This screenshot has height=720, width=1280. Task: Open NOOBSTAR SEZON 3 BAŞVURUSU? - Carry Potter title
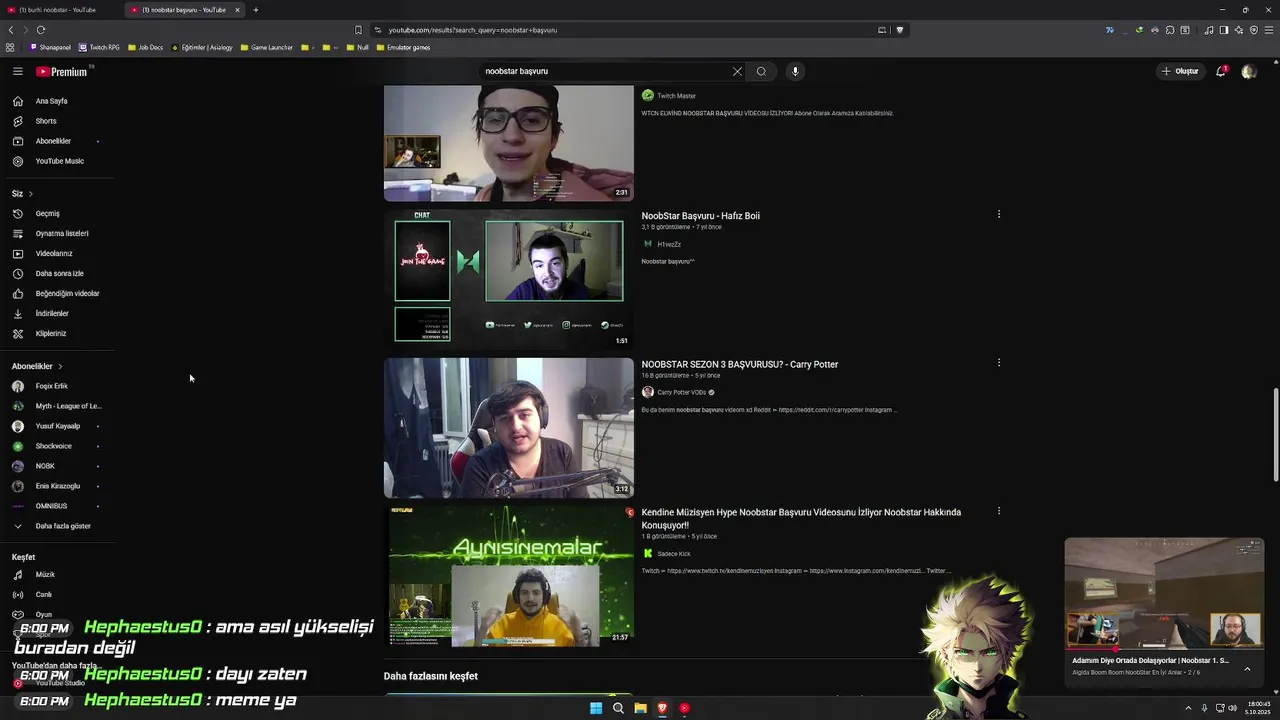point(739,364)
